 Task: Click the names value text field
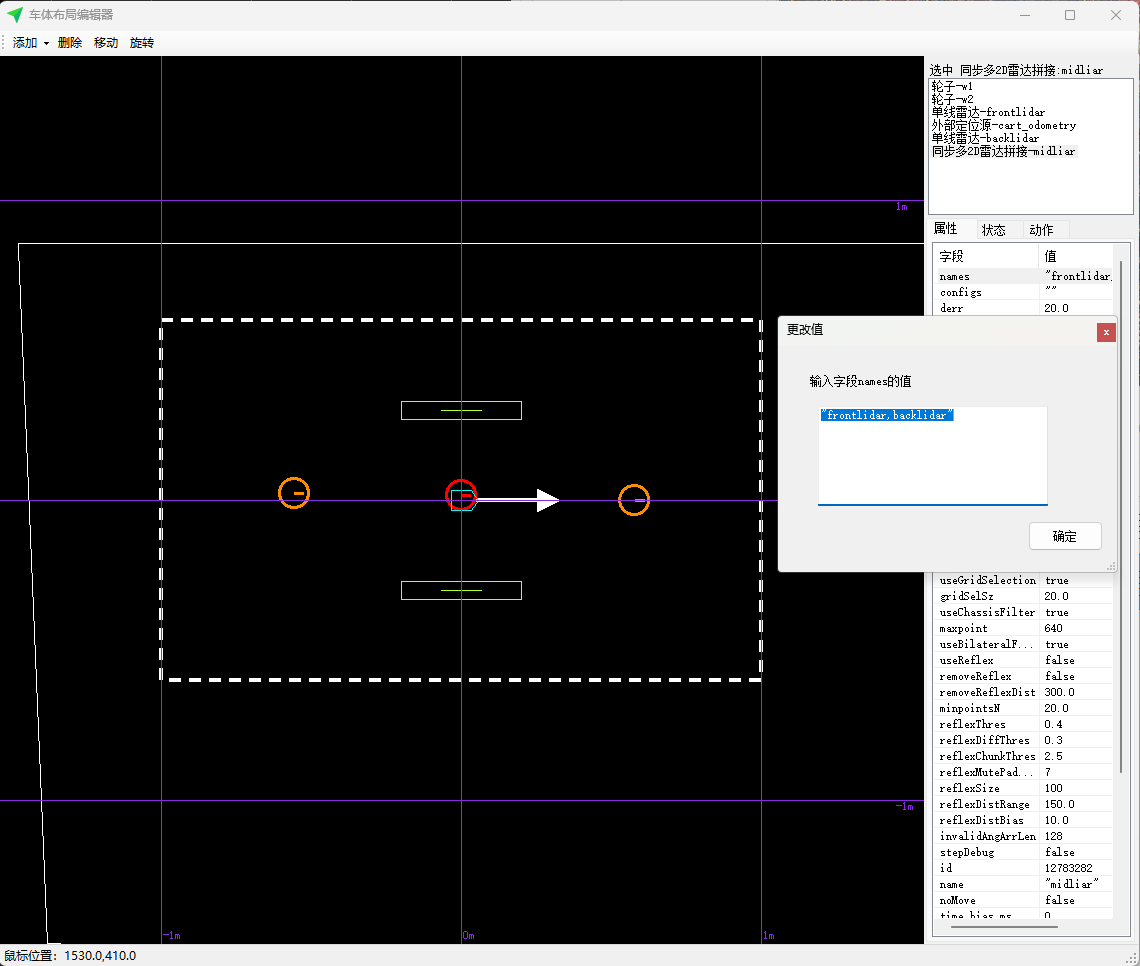932,455
